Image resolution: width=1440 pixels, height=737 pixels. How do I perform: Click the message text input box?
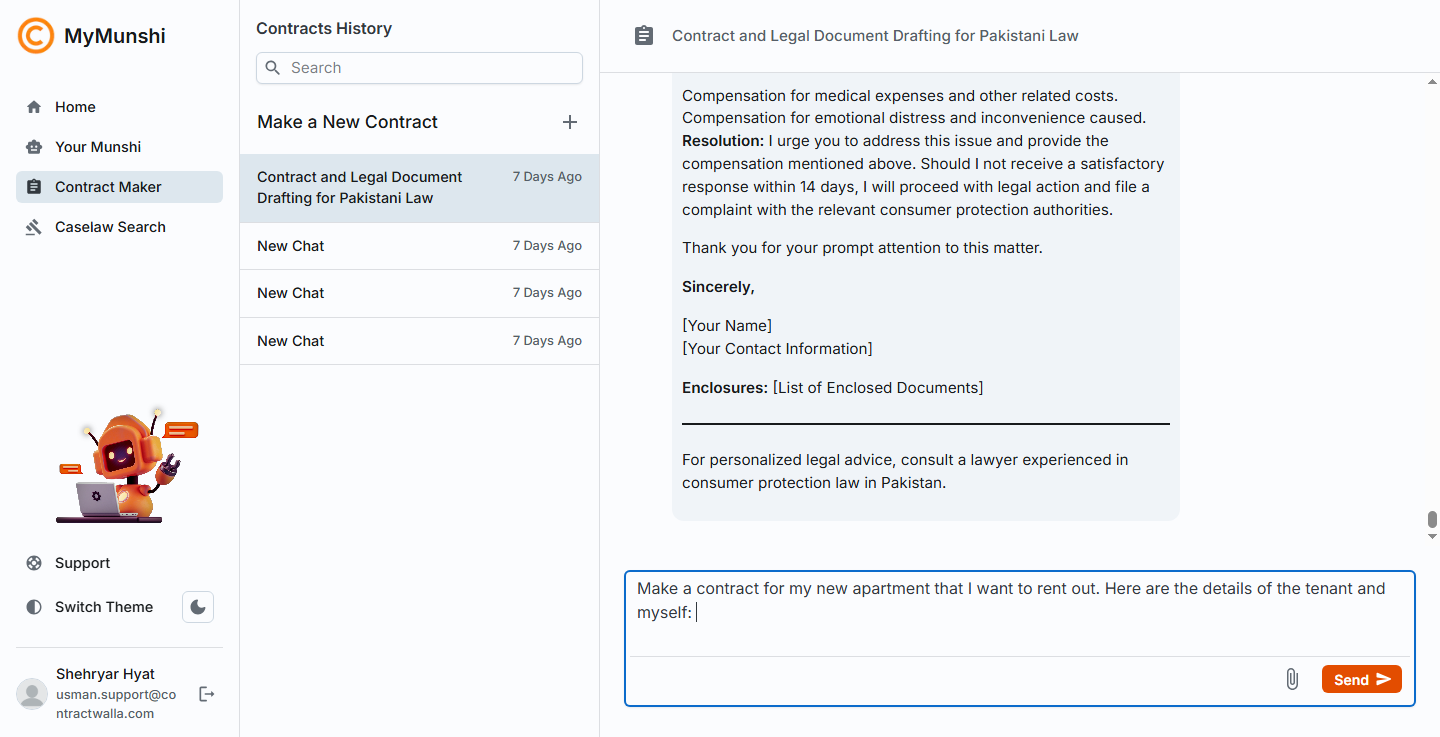pyautogui.click(x=1019, y=612)
